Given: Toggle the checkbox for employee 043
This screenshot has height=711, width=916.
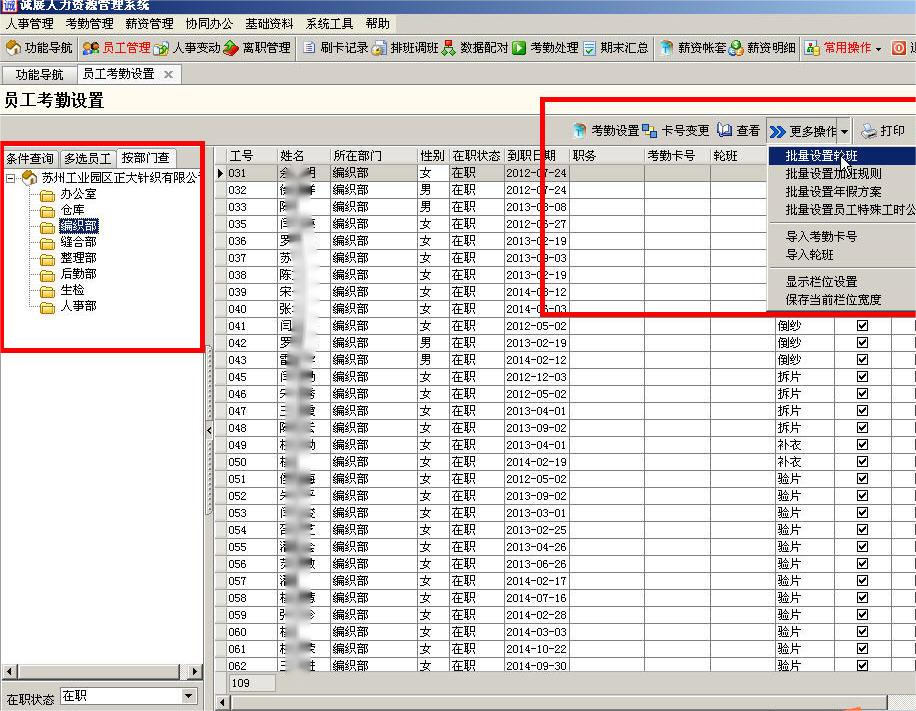Looking at the screenshot, I should coord(862,359).
